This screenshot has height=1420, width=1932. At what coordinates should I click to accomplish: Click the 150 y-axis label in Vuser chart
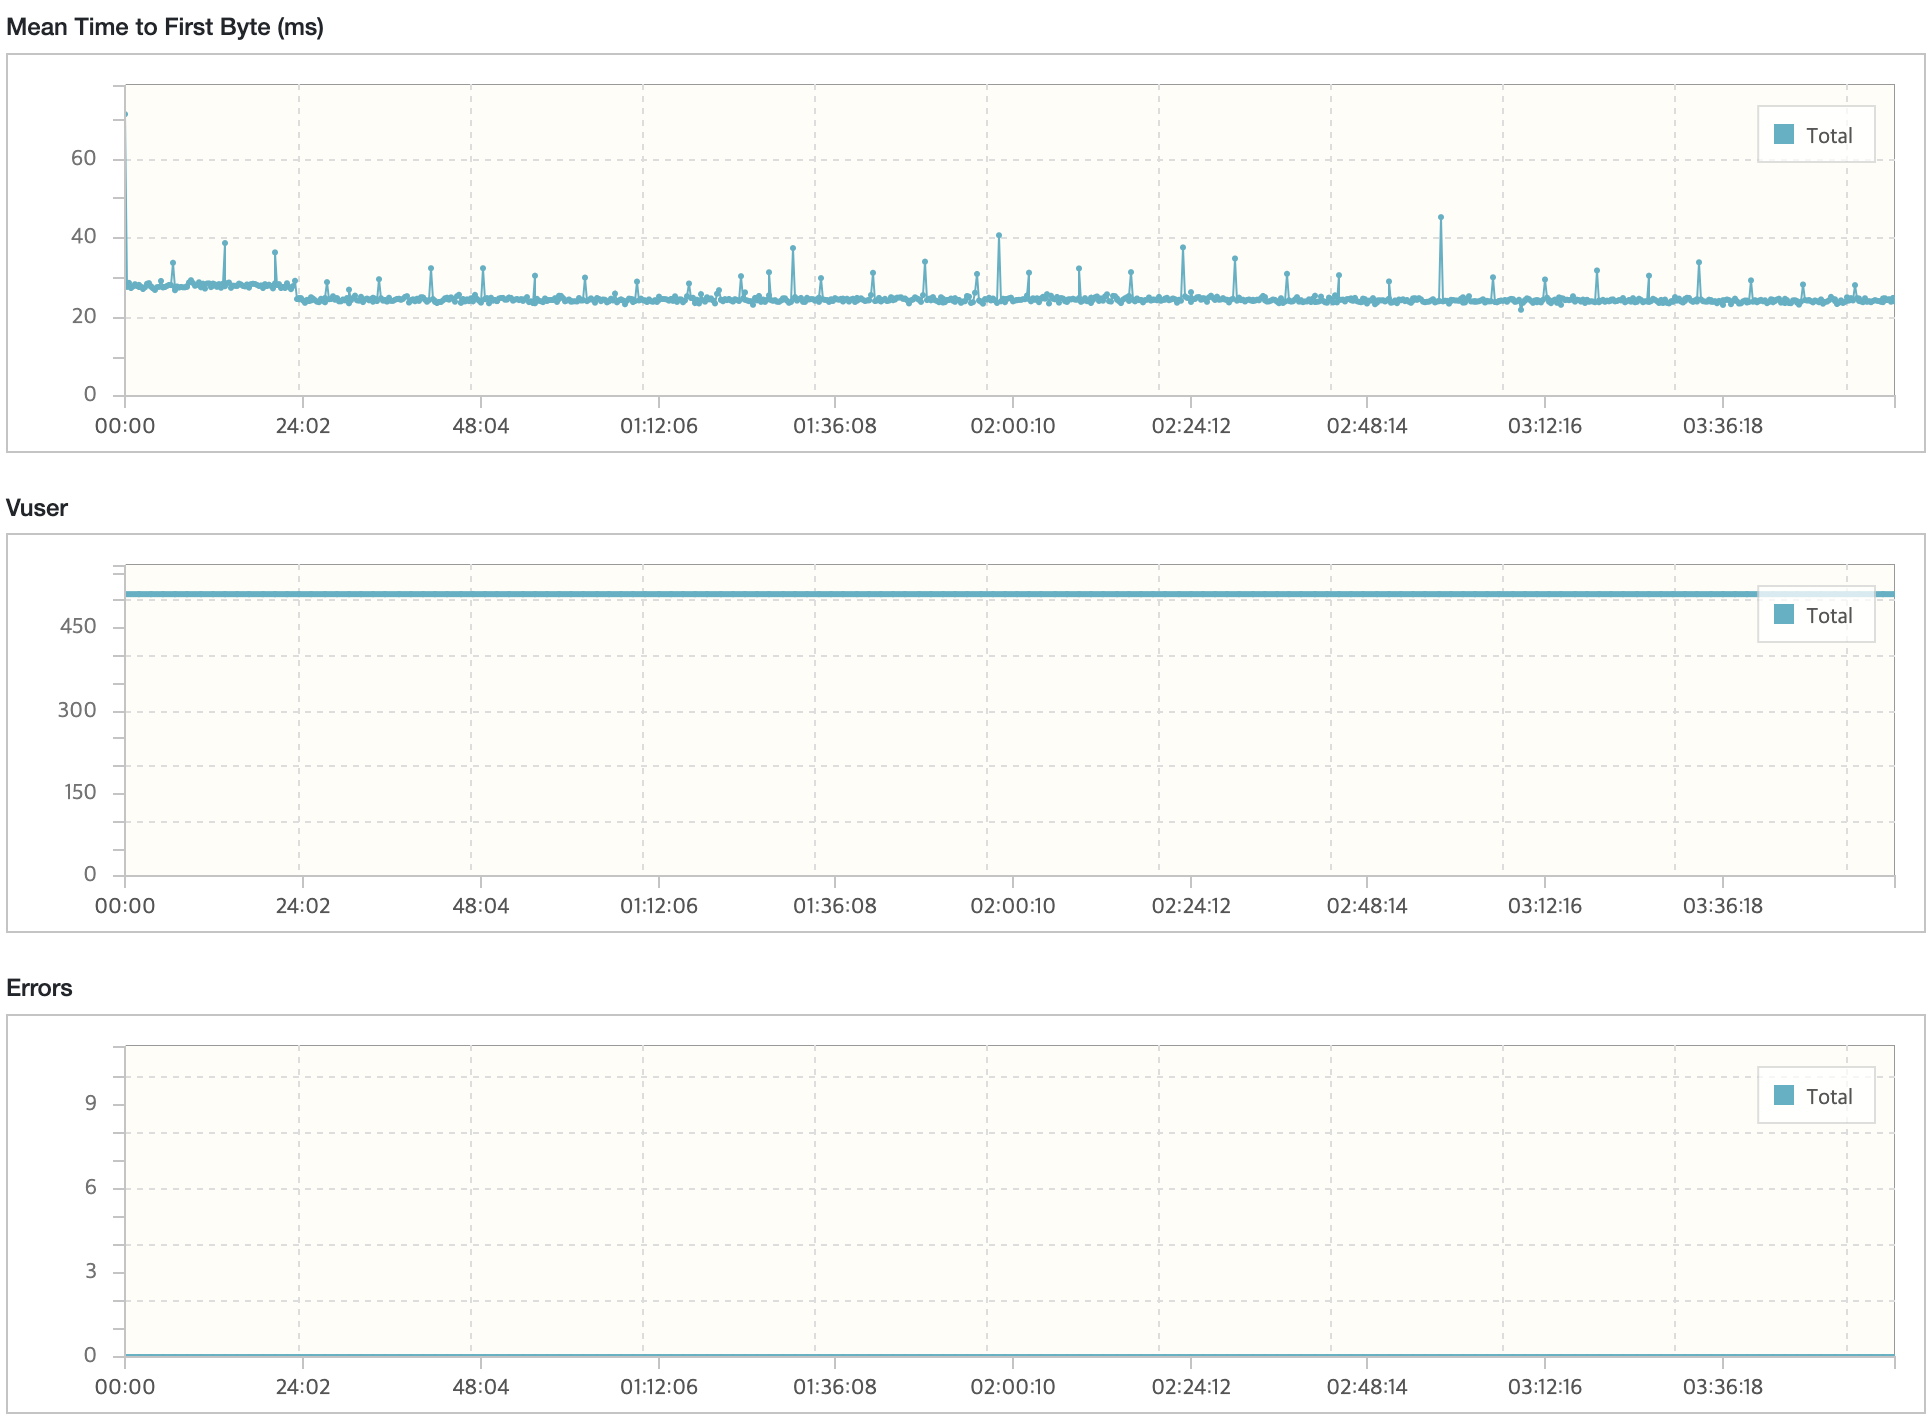point(80,793)
